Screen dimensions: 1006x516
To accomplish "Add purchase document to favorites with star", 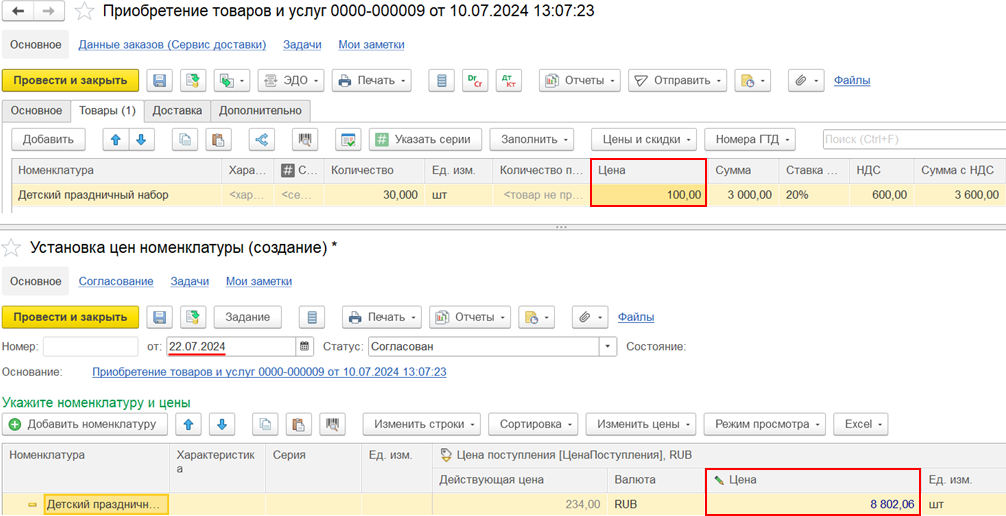I will tap(87, 12).
